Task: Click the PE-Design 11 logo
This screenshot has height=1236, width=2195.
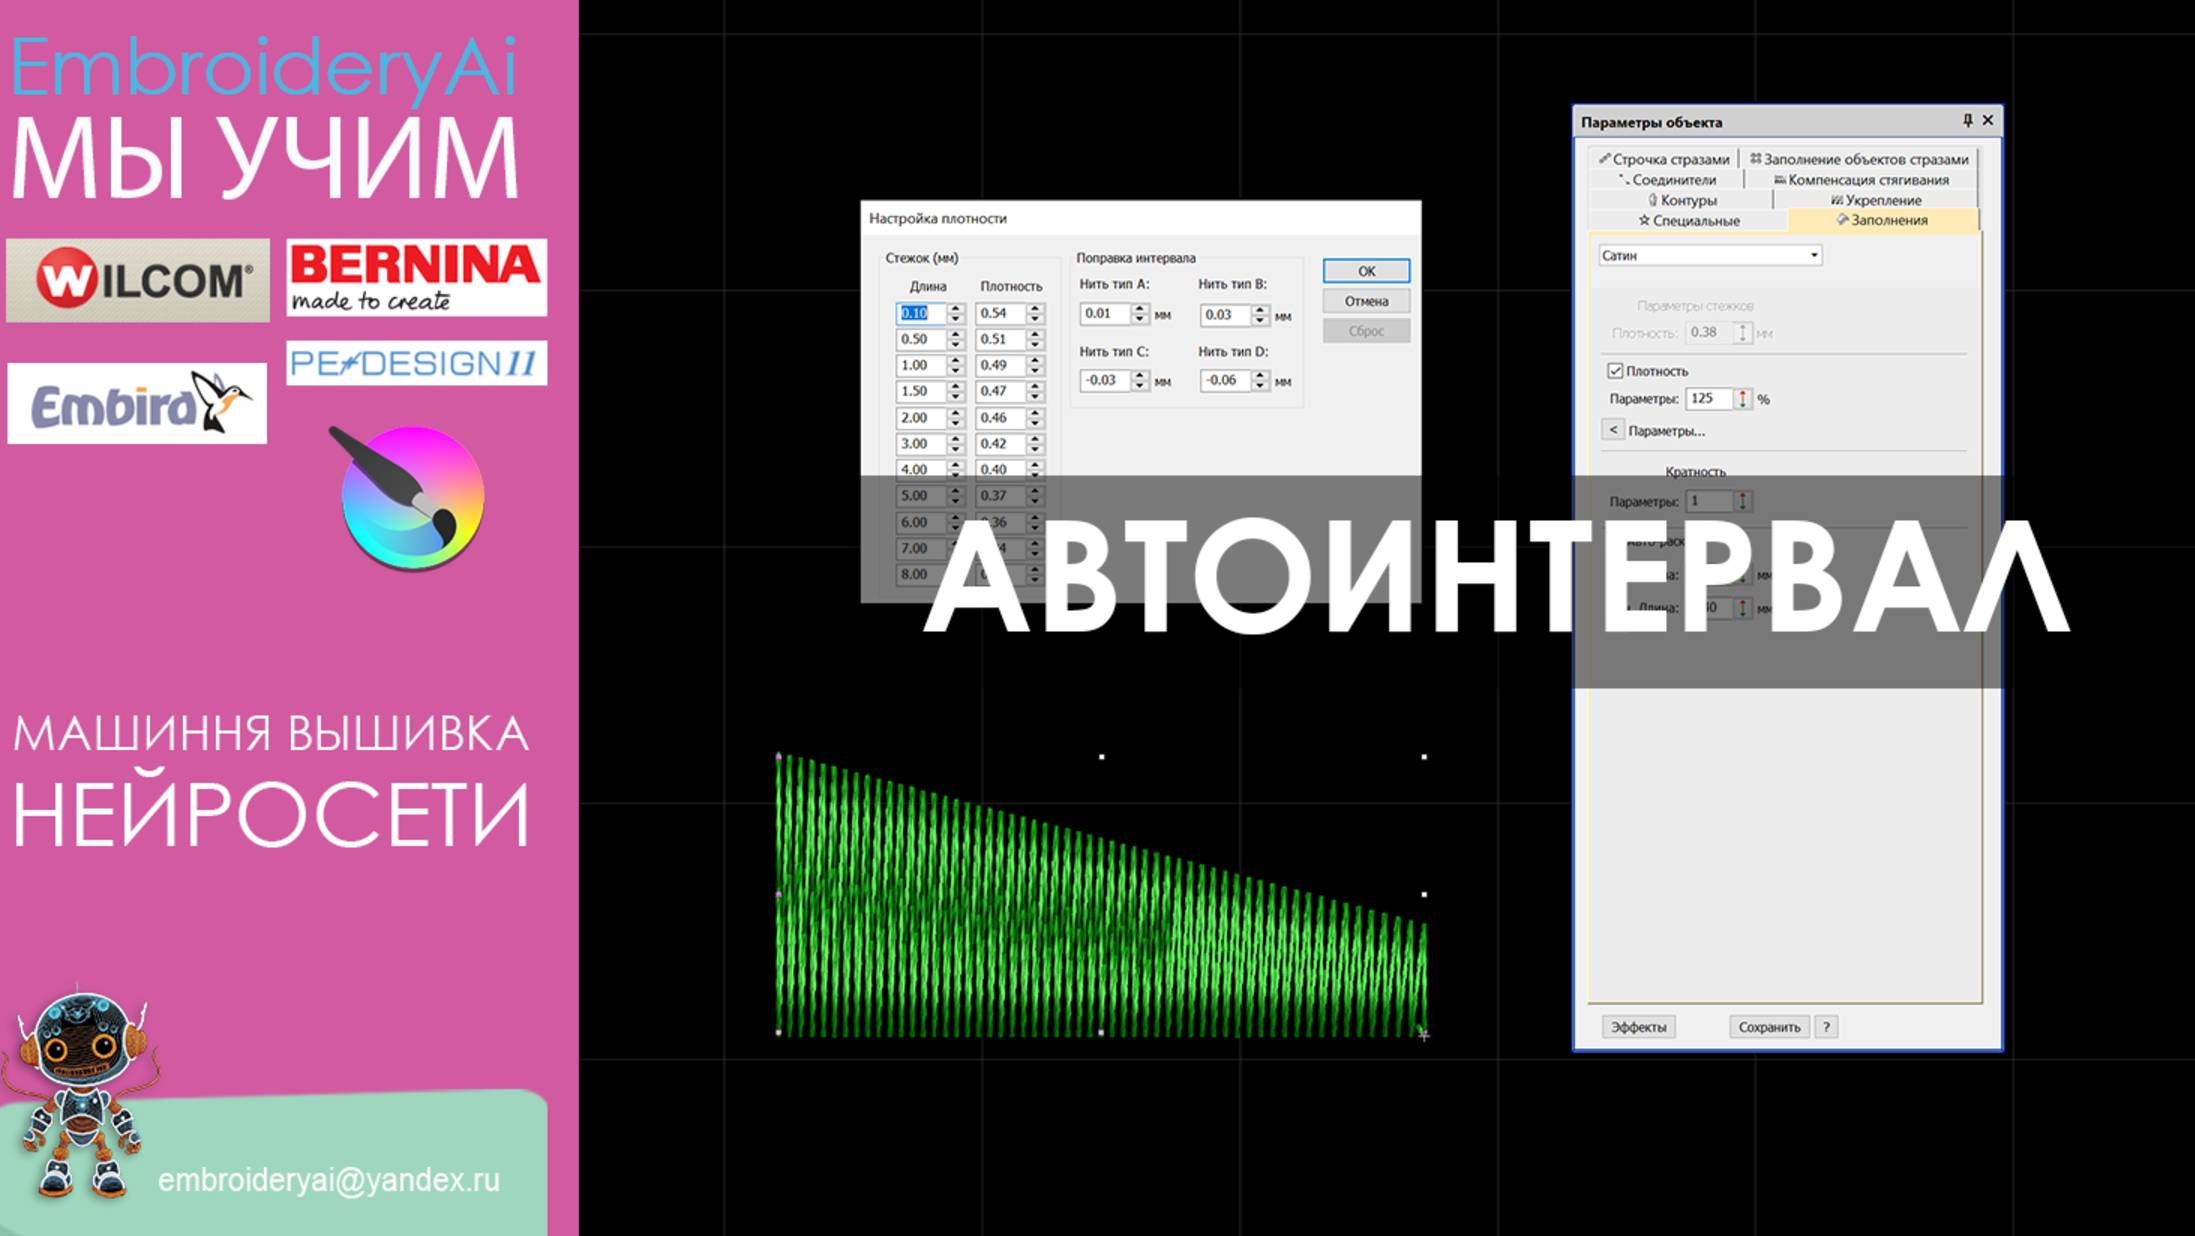Action: pyautogui.click(x=416, y=363)
